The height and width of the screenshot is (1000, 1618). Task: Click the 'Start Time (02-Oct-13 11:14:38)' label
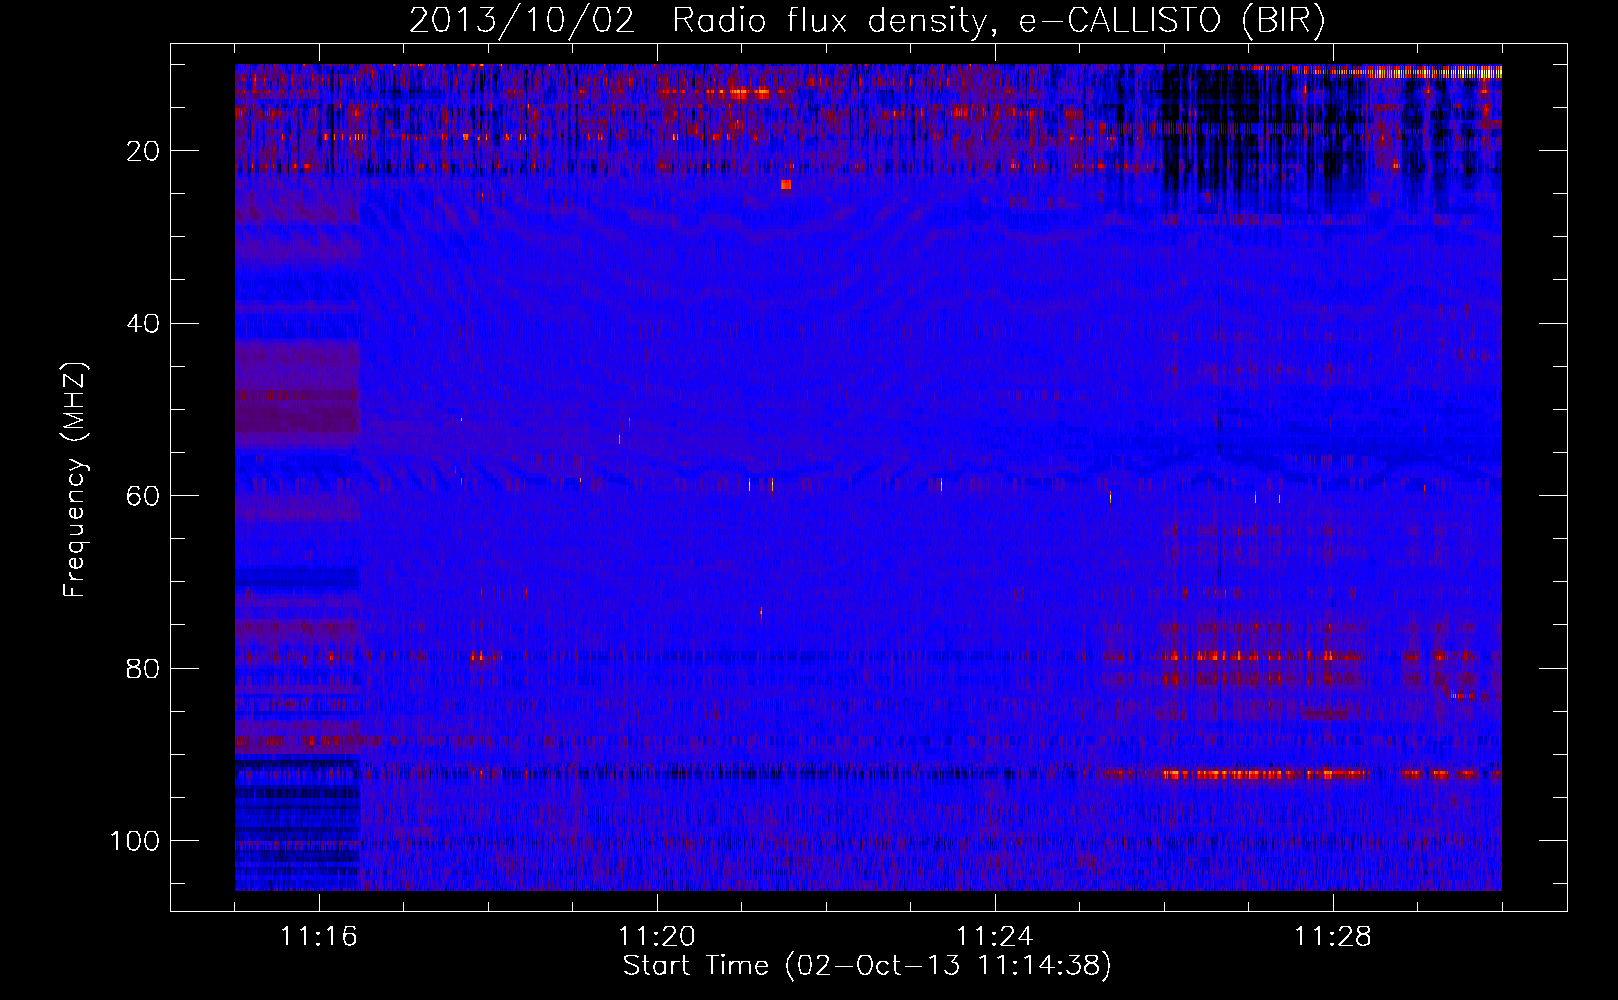click(867, 966)
